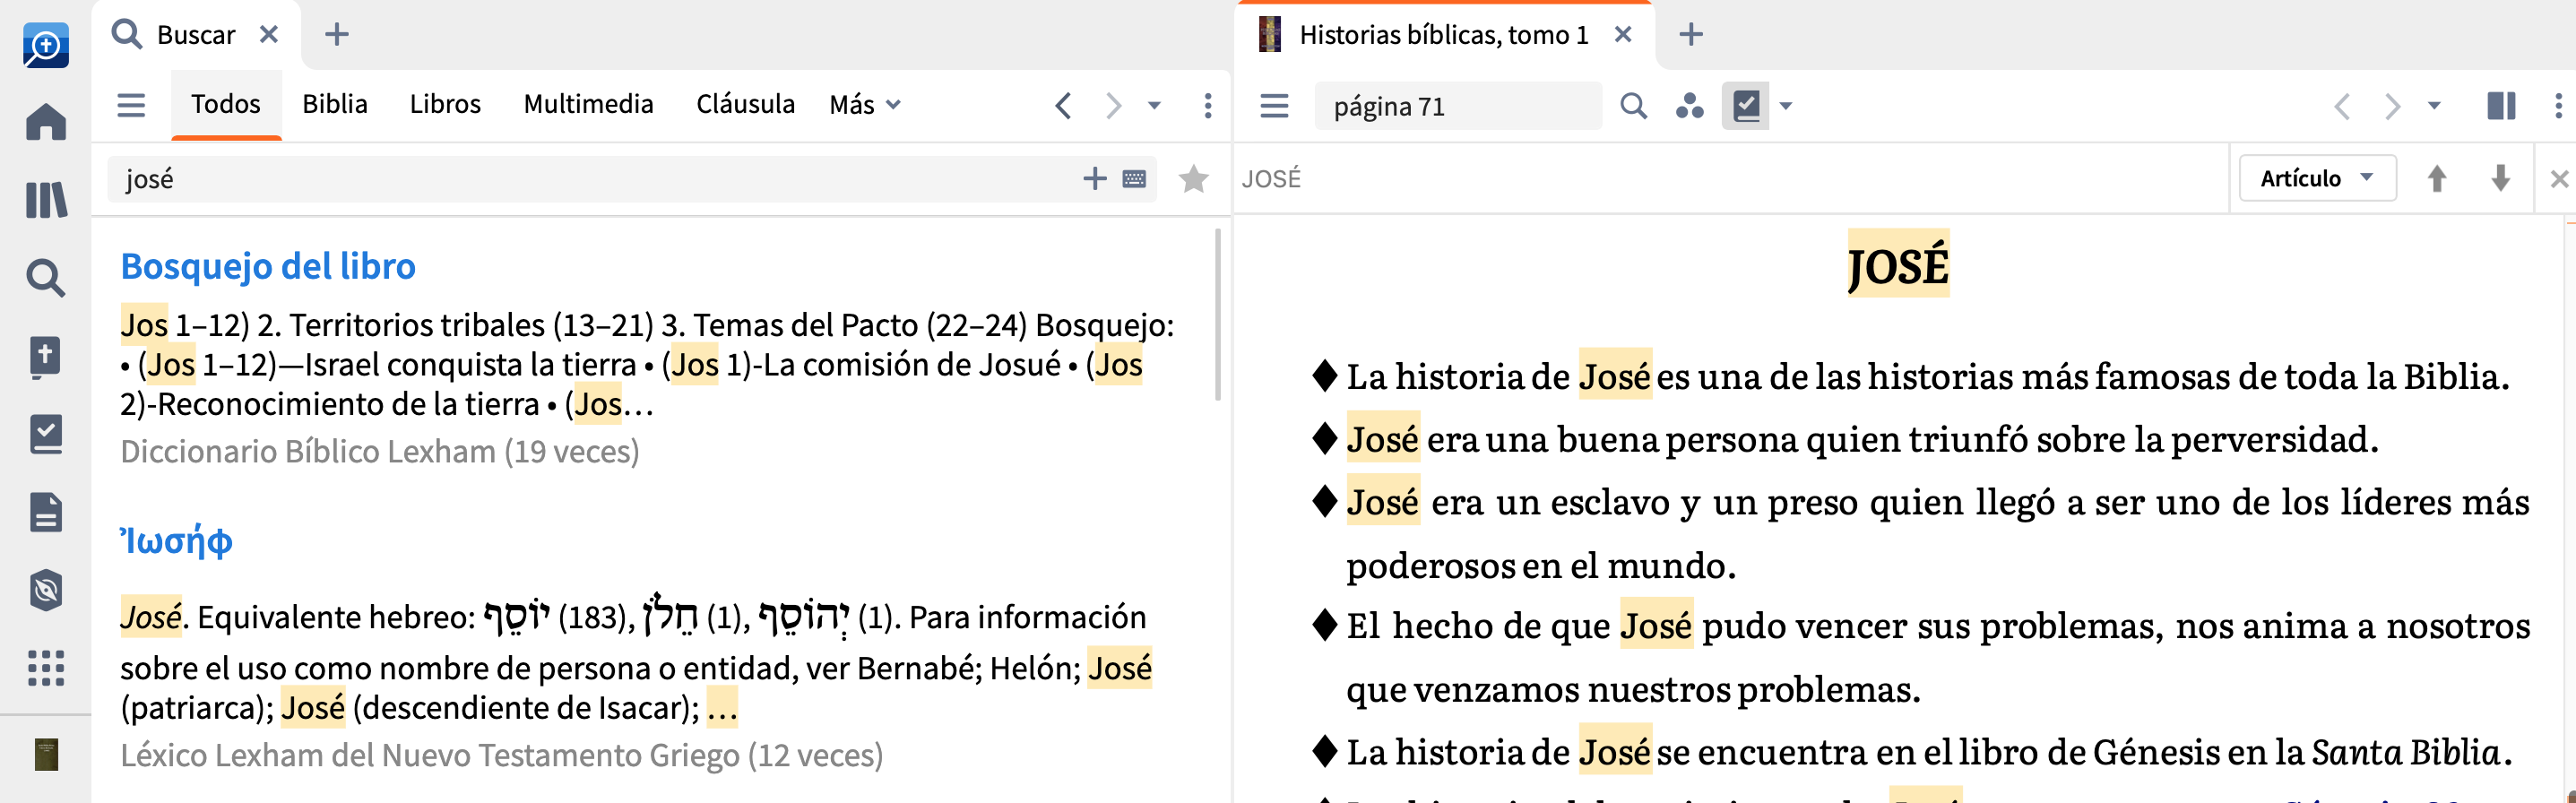Select the Multimedia search tab
The image size is (2576, 803).
(588, 104)
